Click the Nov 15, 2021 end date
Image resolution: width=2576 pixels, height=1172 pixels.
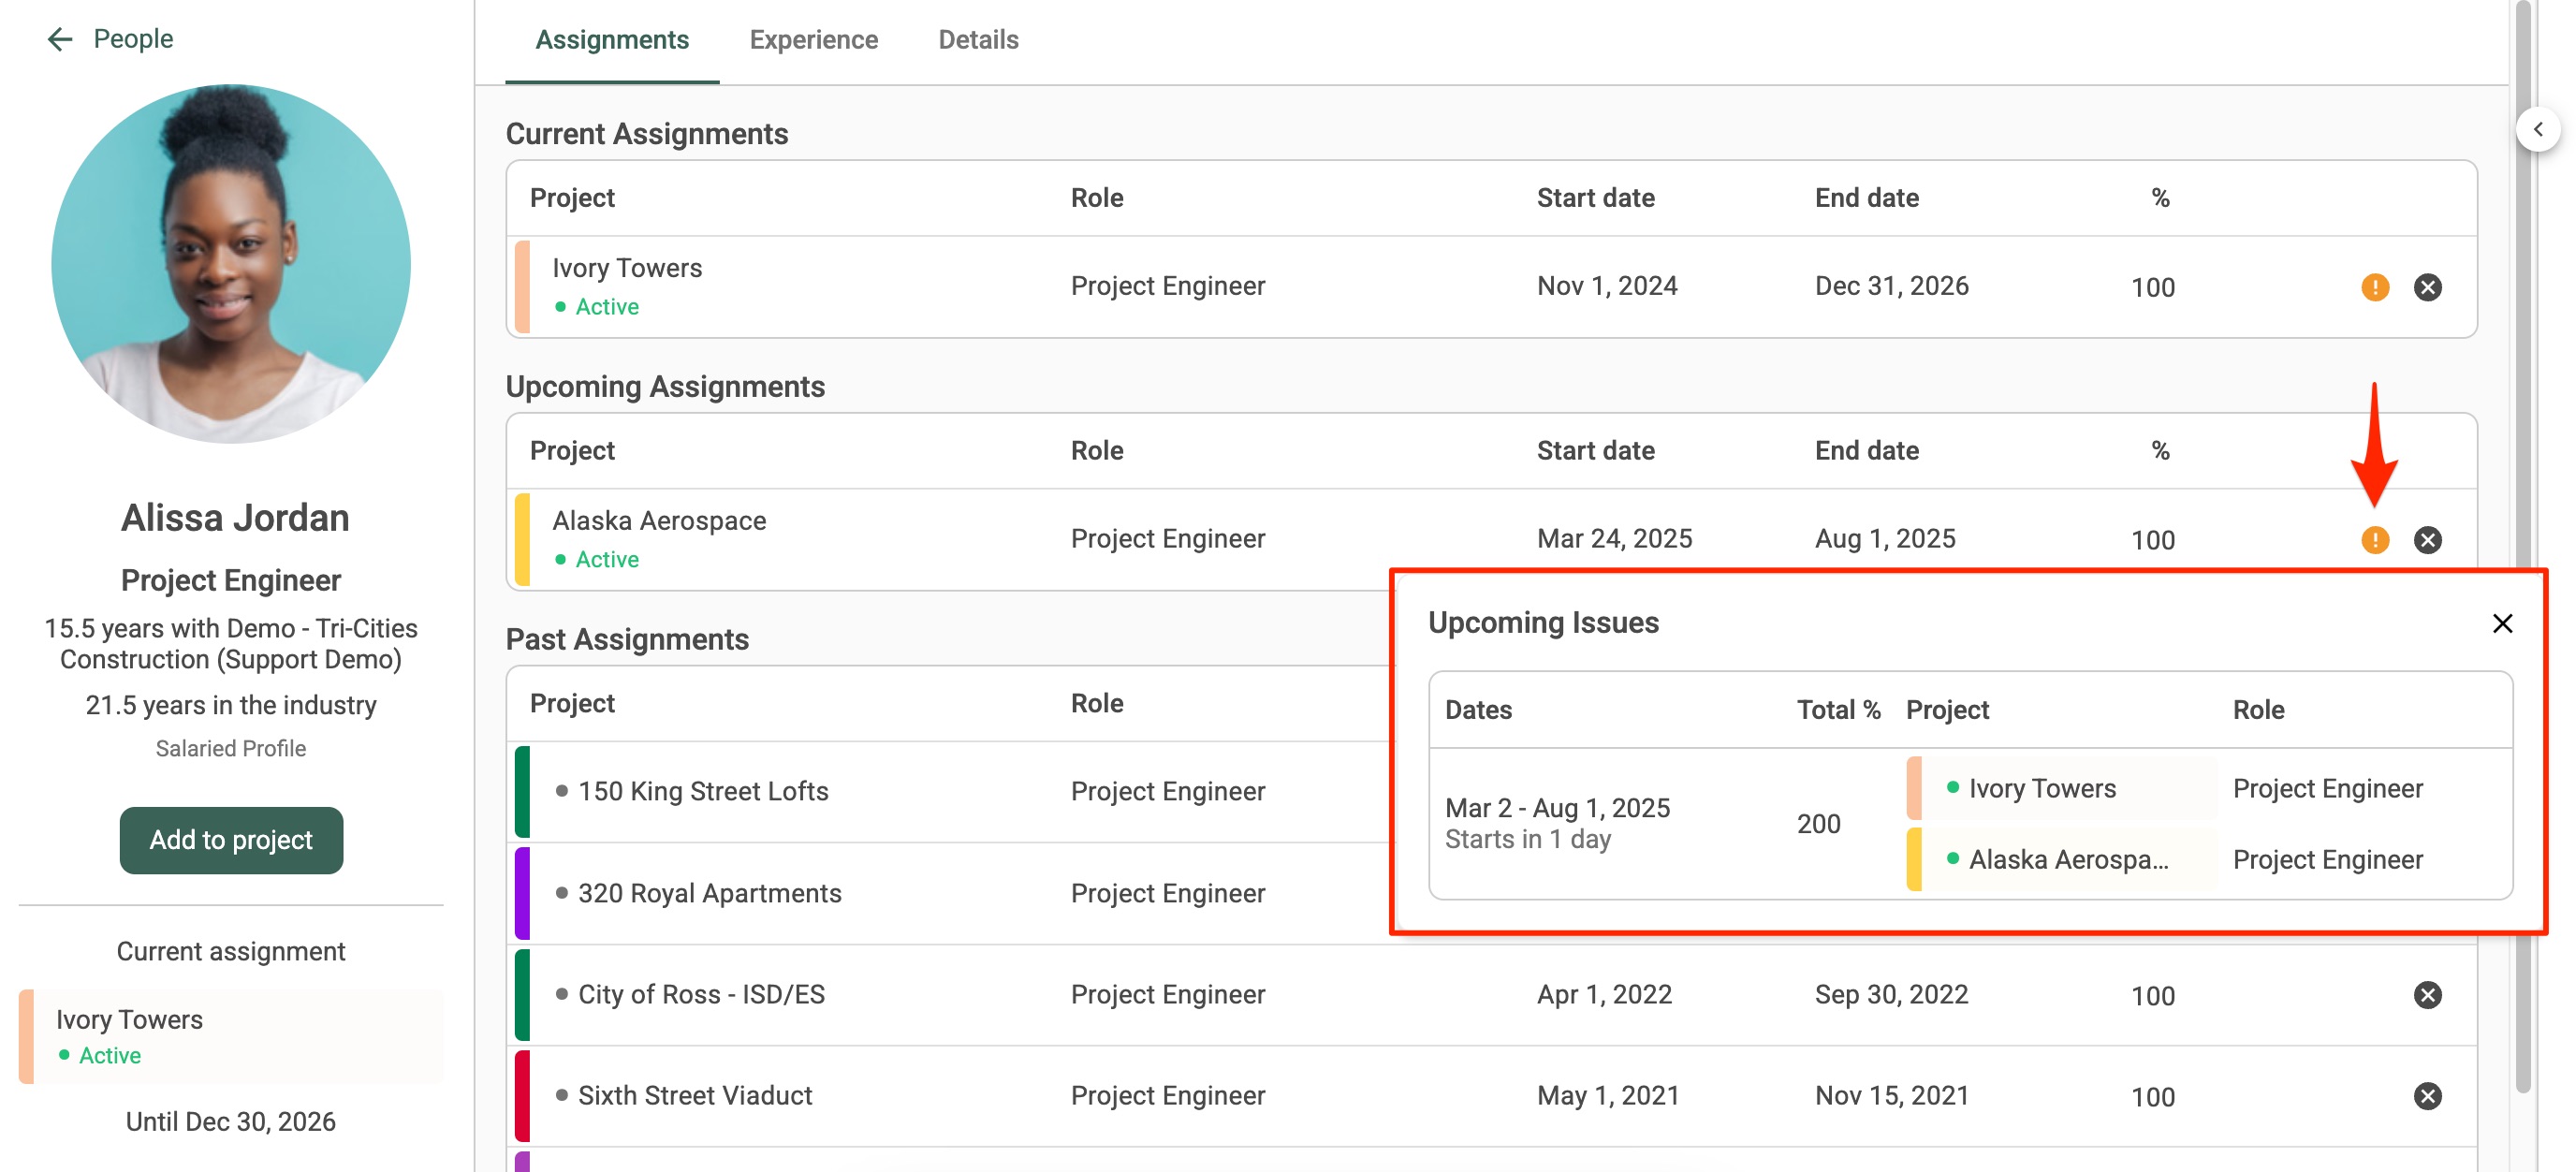1891,1095
